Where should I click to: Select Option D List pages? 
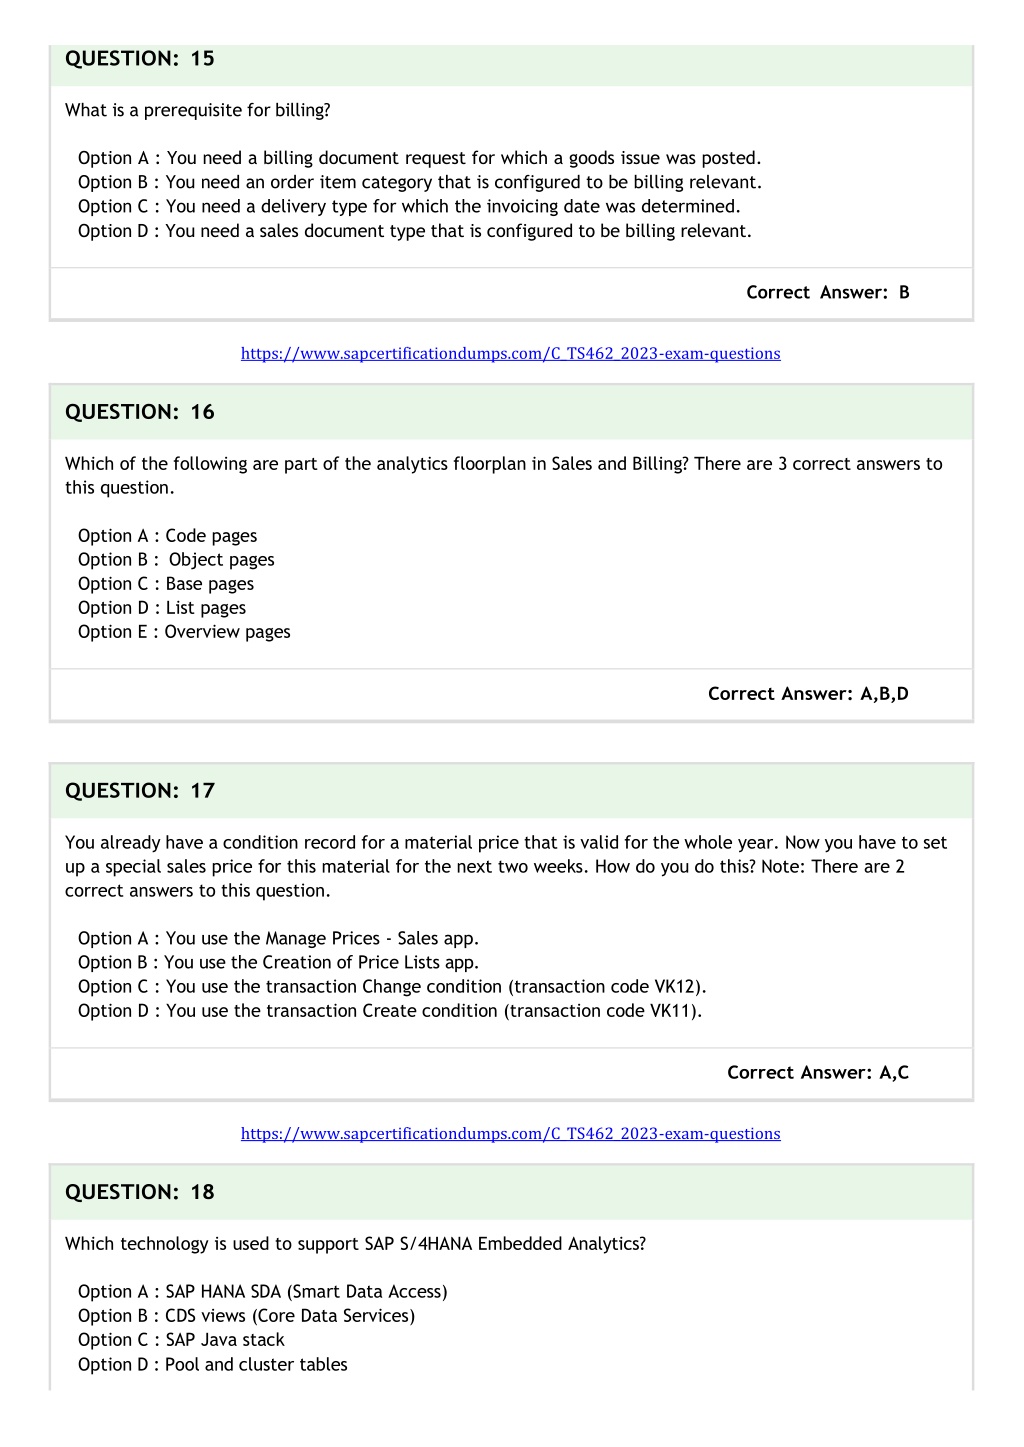click(162, 608)
